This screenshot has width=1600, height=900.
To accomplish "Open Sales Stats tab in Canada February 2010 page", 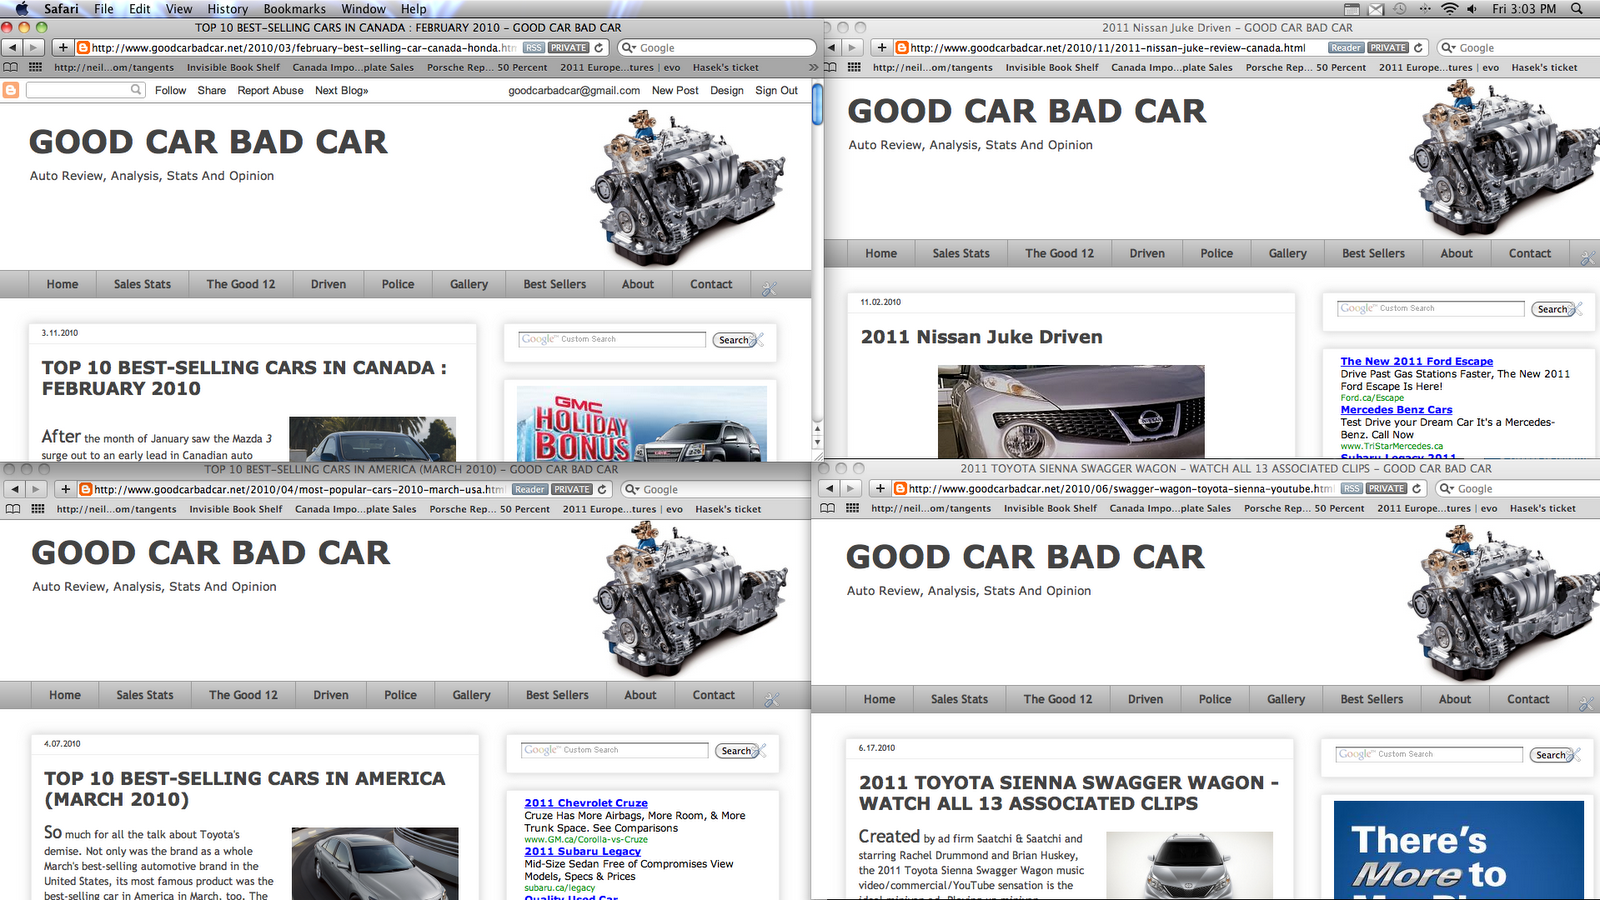I will coord(142,284).
